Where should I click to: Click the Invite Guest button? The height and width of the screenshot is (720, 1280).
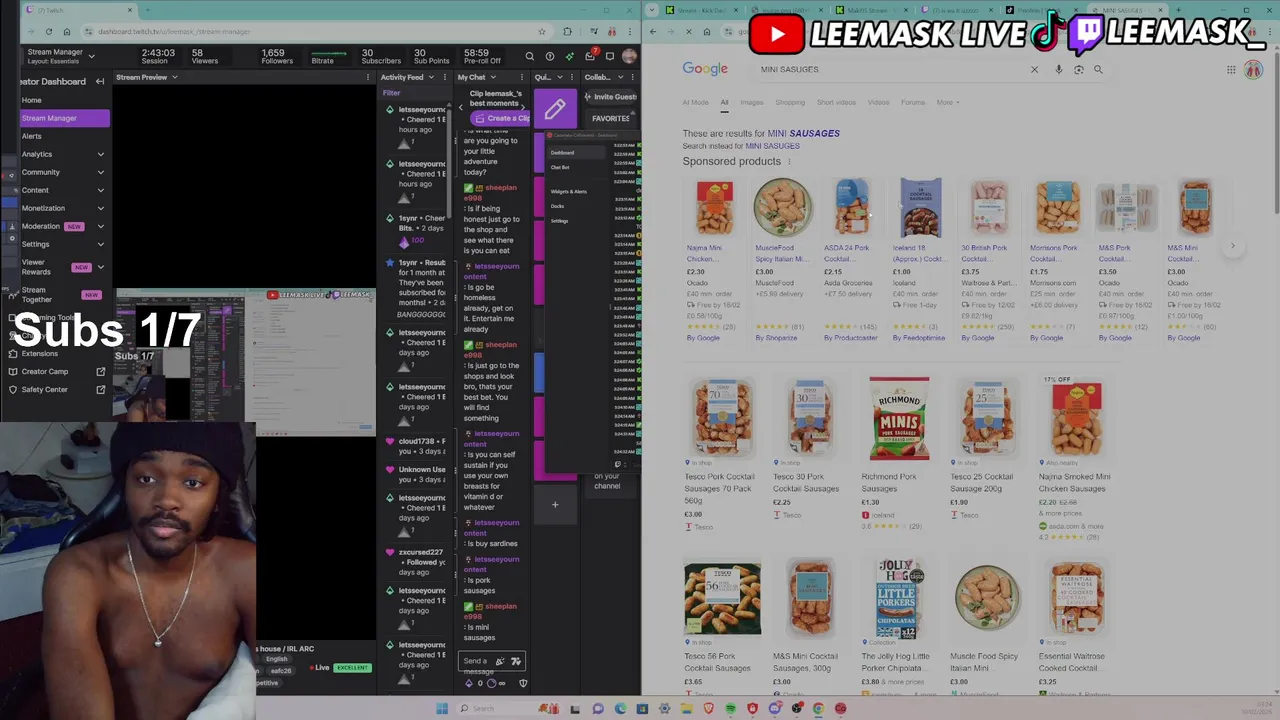click(610, 97)
